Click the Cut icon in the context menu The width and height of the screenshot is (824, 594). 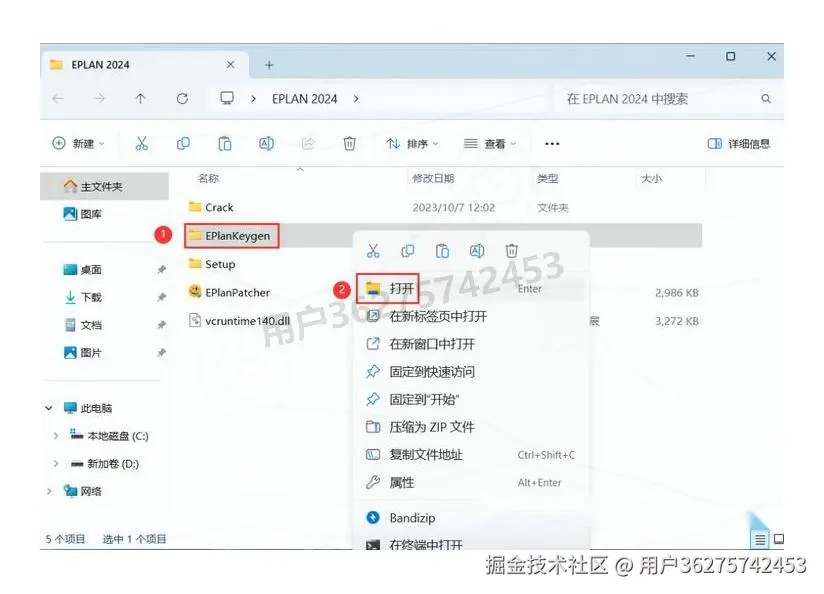point(373,251)
